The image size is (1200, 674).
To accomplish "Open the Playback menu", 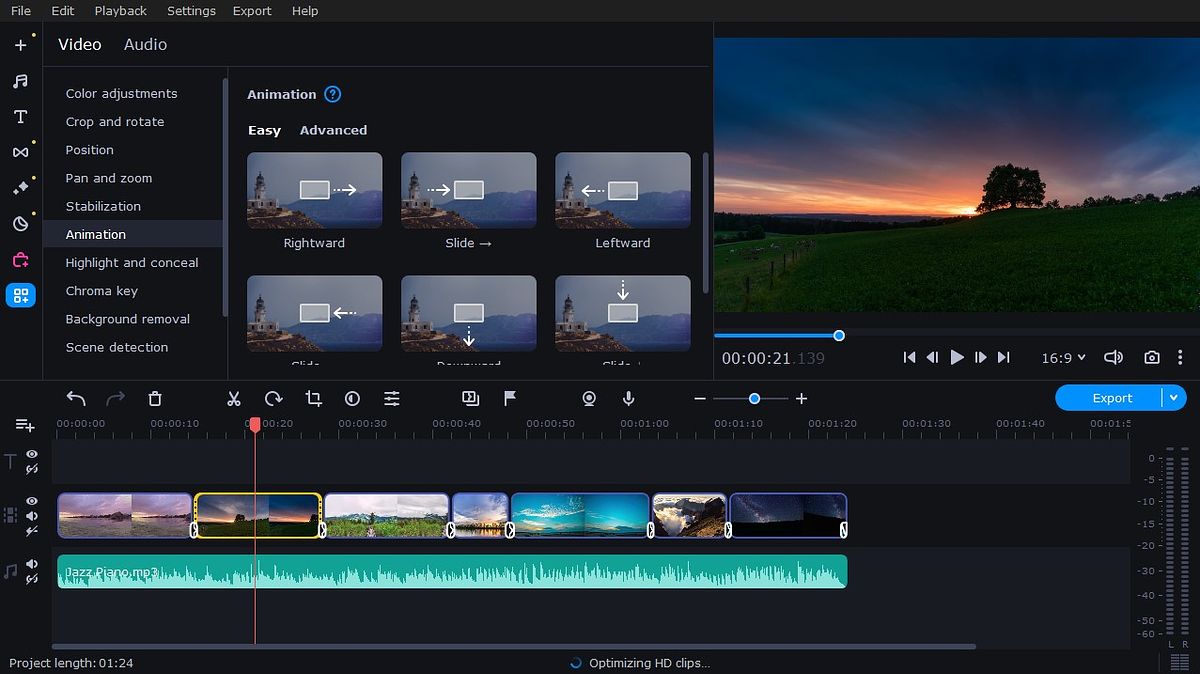I will [x=120, y=11].
